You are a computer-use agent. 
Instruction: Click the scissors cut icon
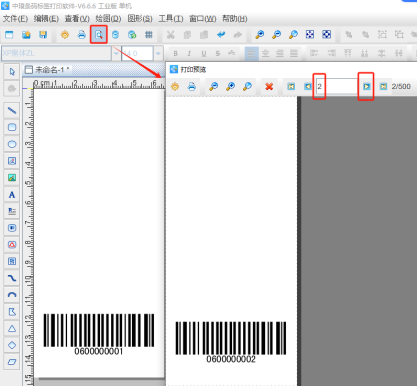[x=171, y=34]
